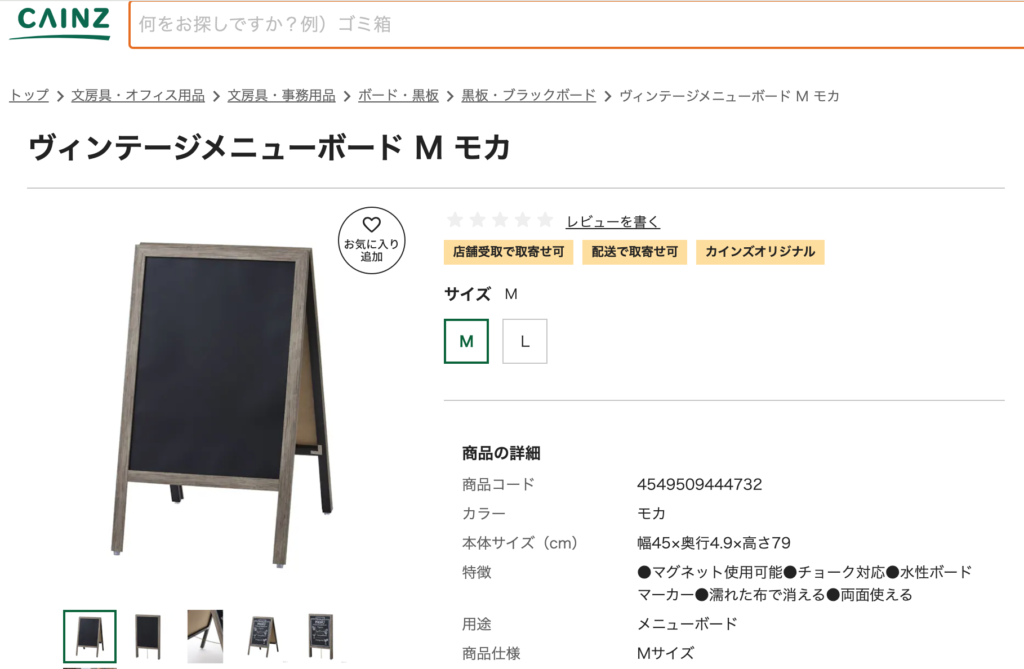Click the CAINZ logo

(59, 23)
